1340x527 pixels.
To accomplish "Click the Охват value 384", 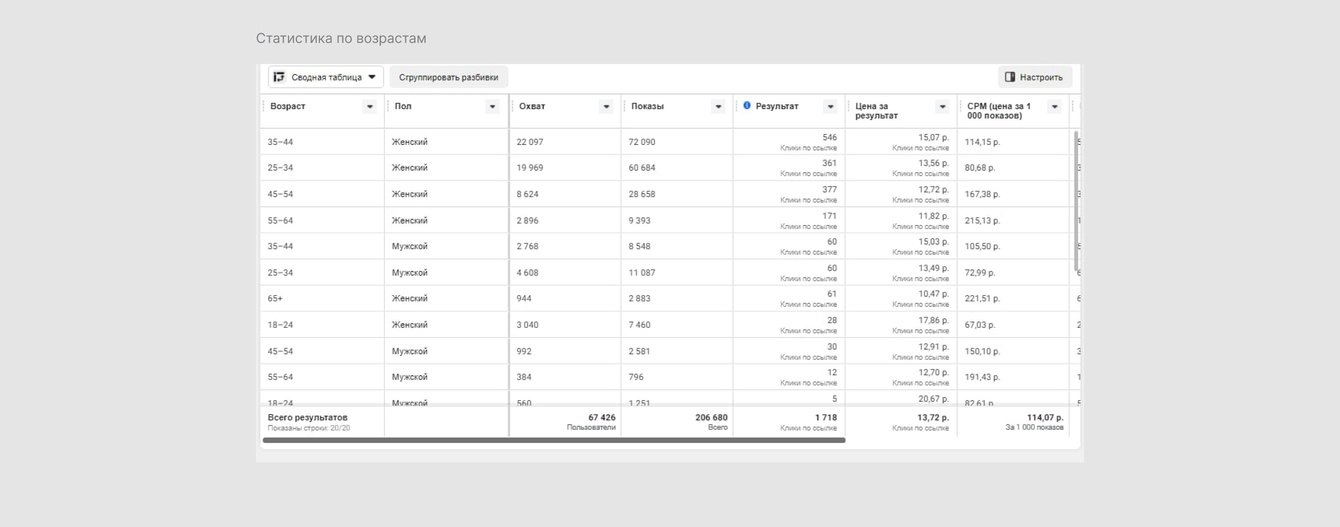I will (x=524, y=377).
